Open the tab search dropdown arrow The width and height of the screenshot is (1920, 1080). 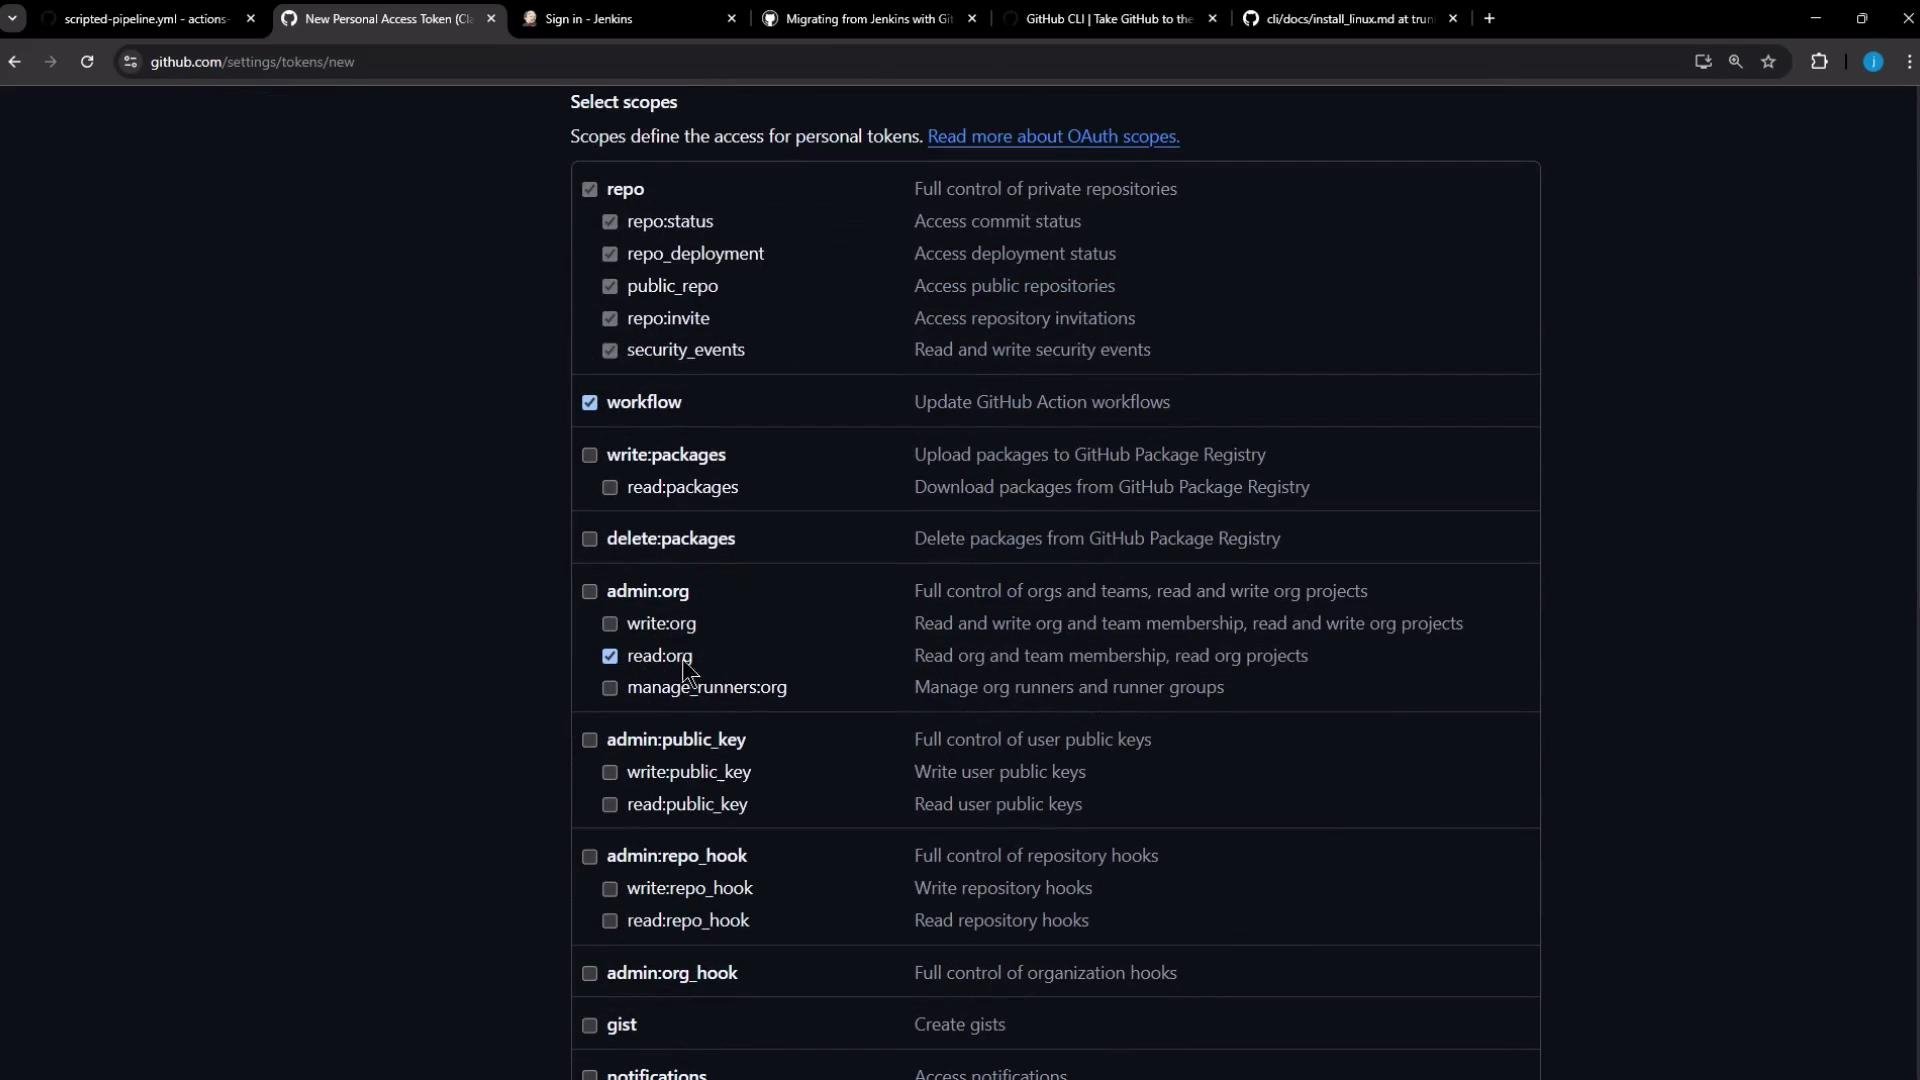(12, 19)
